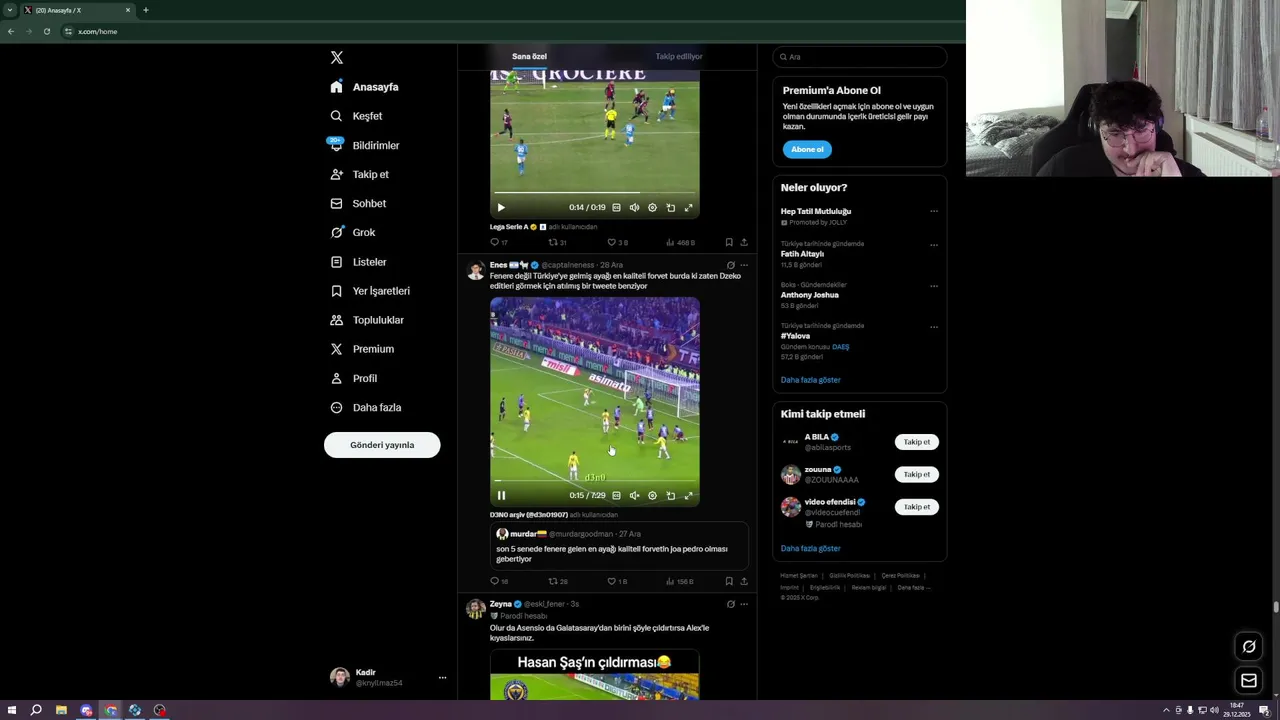
Task: Go to Anasayfa in the sidebar
Action: tap(365, 87)
